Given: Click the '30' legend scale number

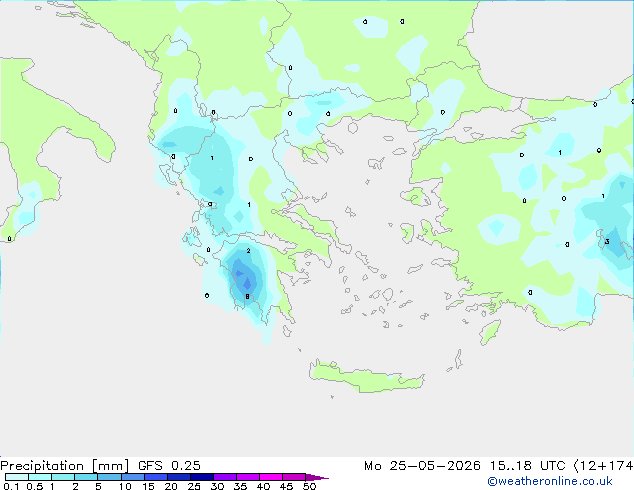Looking at the screenshot, I should [x=217, y=486].
